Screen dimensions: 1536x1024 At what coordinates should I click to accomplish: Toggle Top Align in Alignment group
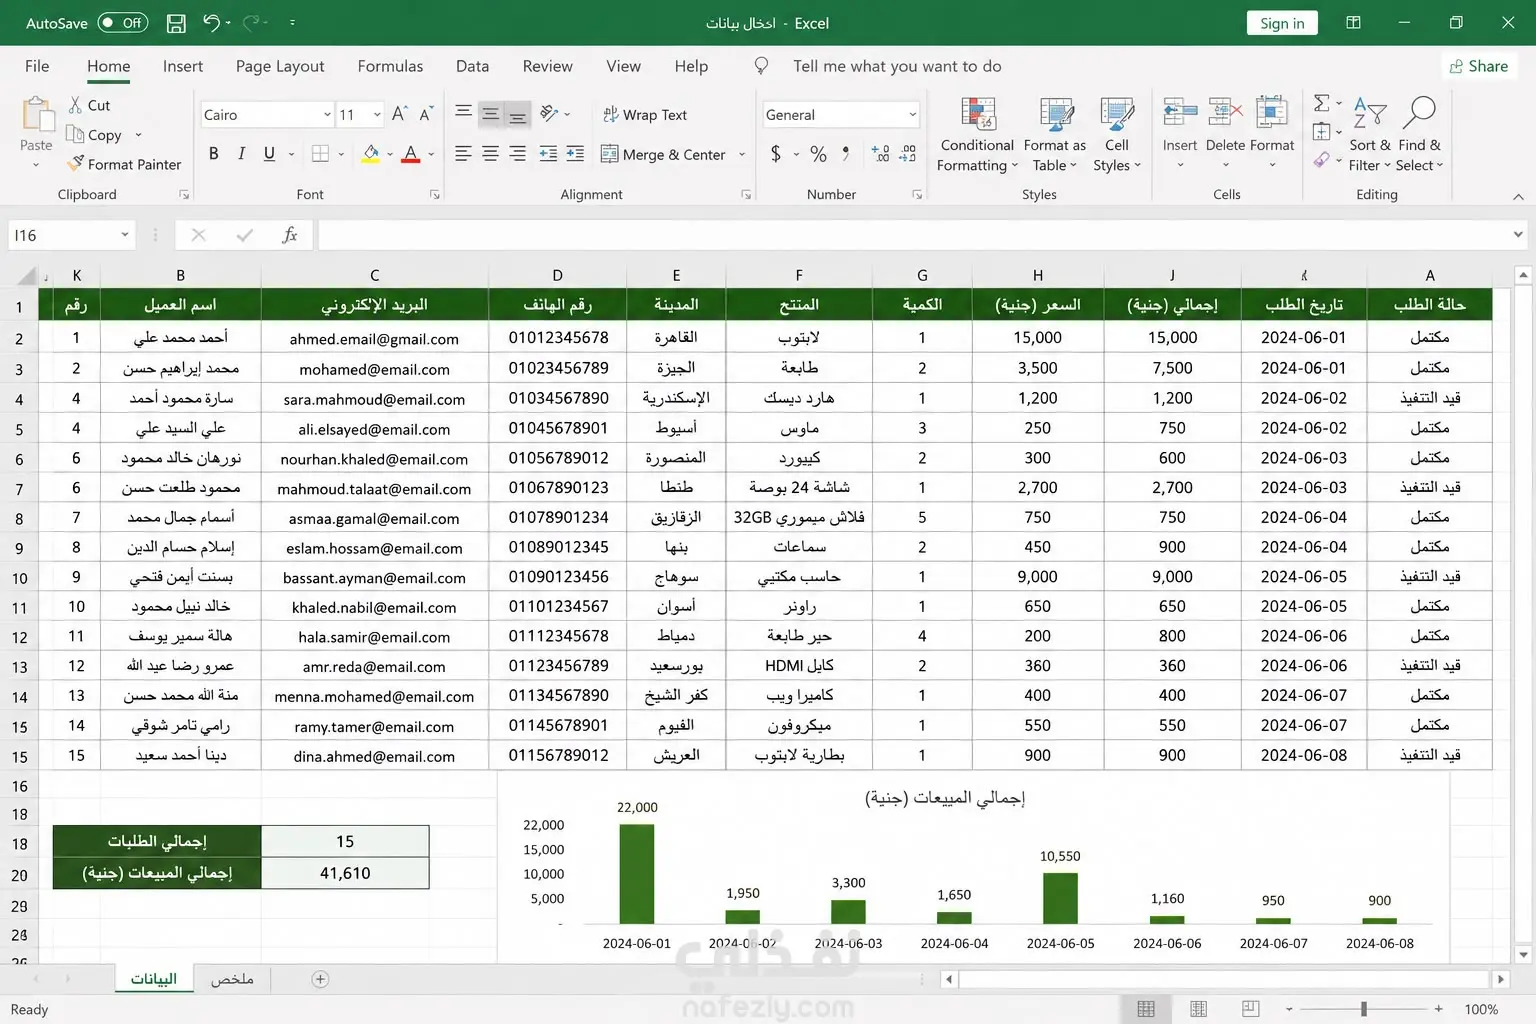tap(463, 113)
